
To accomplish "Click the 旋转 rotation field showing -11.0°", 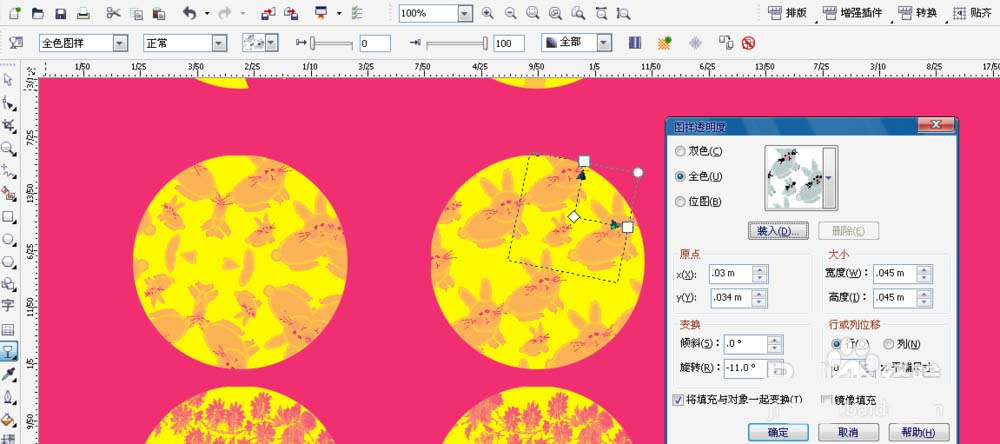I will (746, 368).
